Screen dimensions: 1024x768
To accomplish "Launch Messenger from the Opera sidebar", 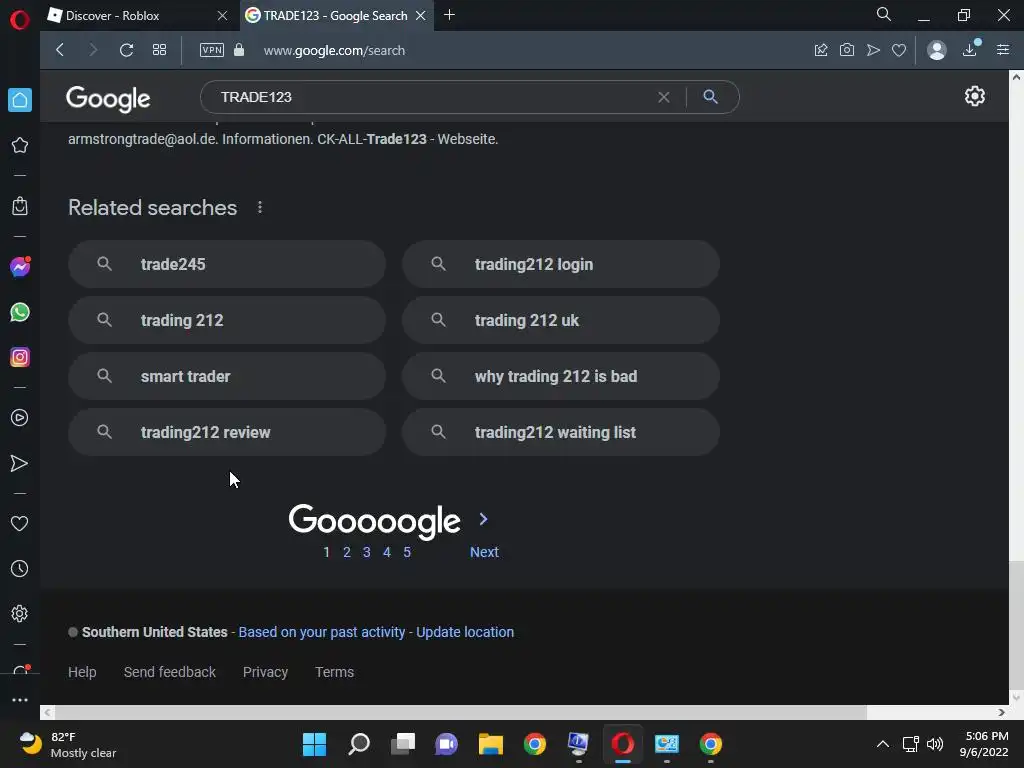I will (x=20, y=266).
